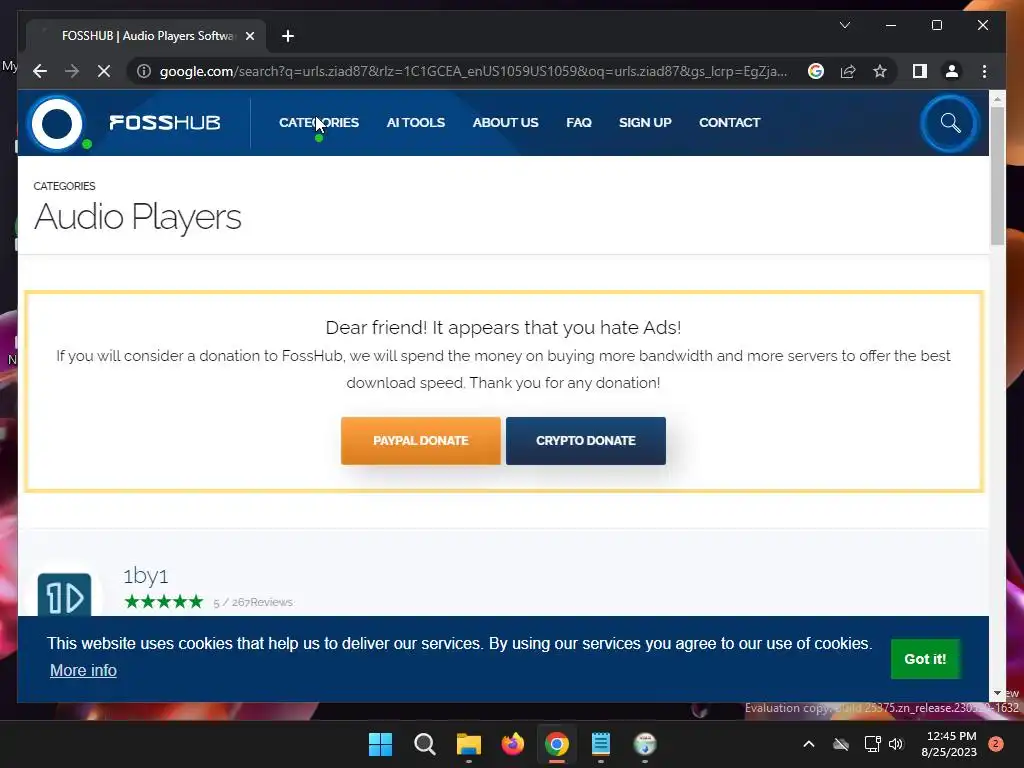
Task: Open Chrome's three-dot menu
Action: (x=984, y=71)
